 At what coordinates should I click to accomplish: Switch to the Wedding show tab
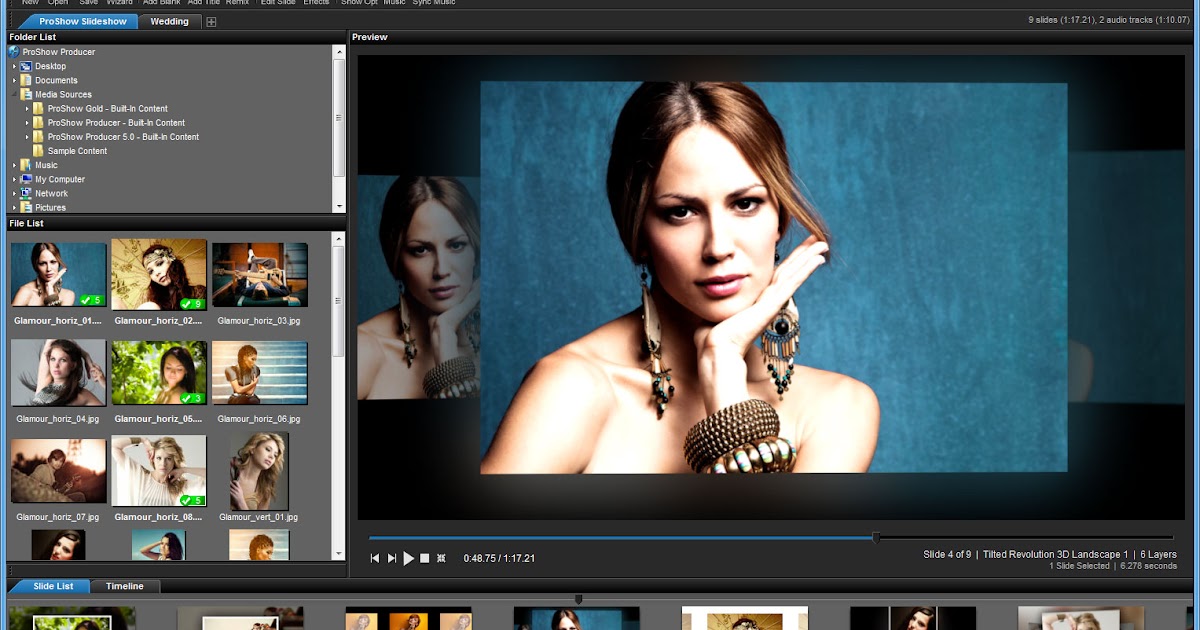coord(170,21)
